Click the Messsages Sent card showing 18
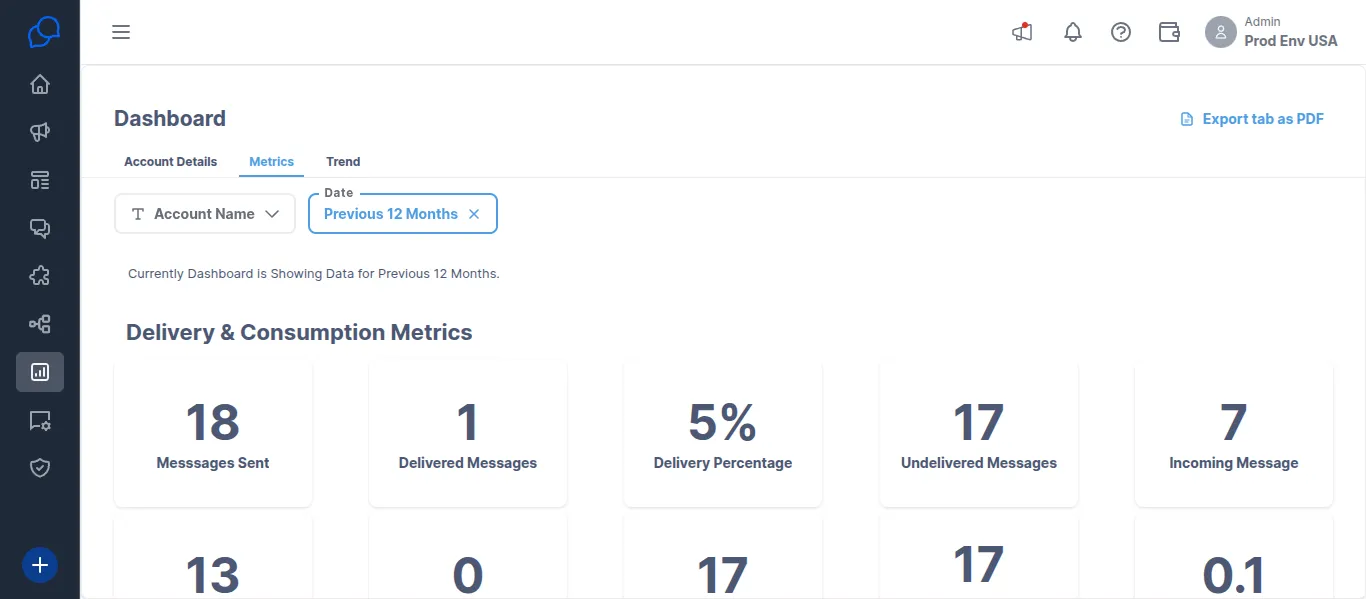Image resolution: width=1366 pixels, height=599 pixels. tap(213, 434)
